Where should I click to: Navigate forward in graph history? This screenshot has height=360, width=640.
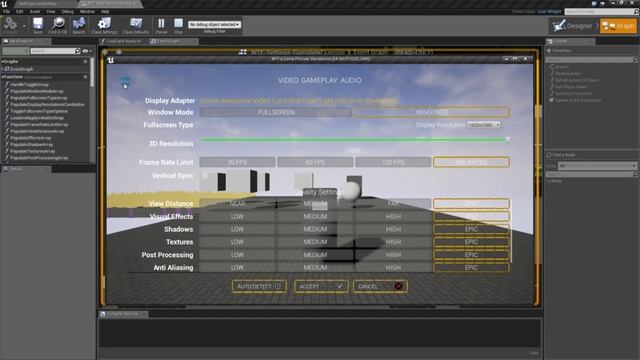pyautogui.click(x=119, y=52)
